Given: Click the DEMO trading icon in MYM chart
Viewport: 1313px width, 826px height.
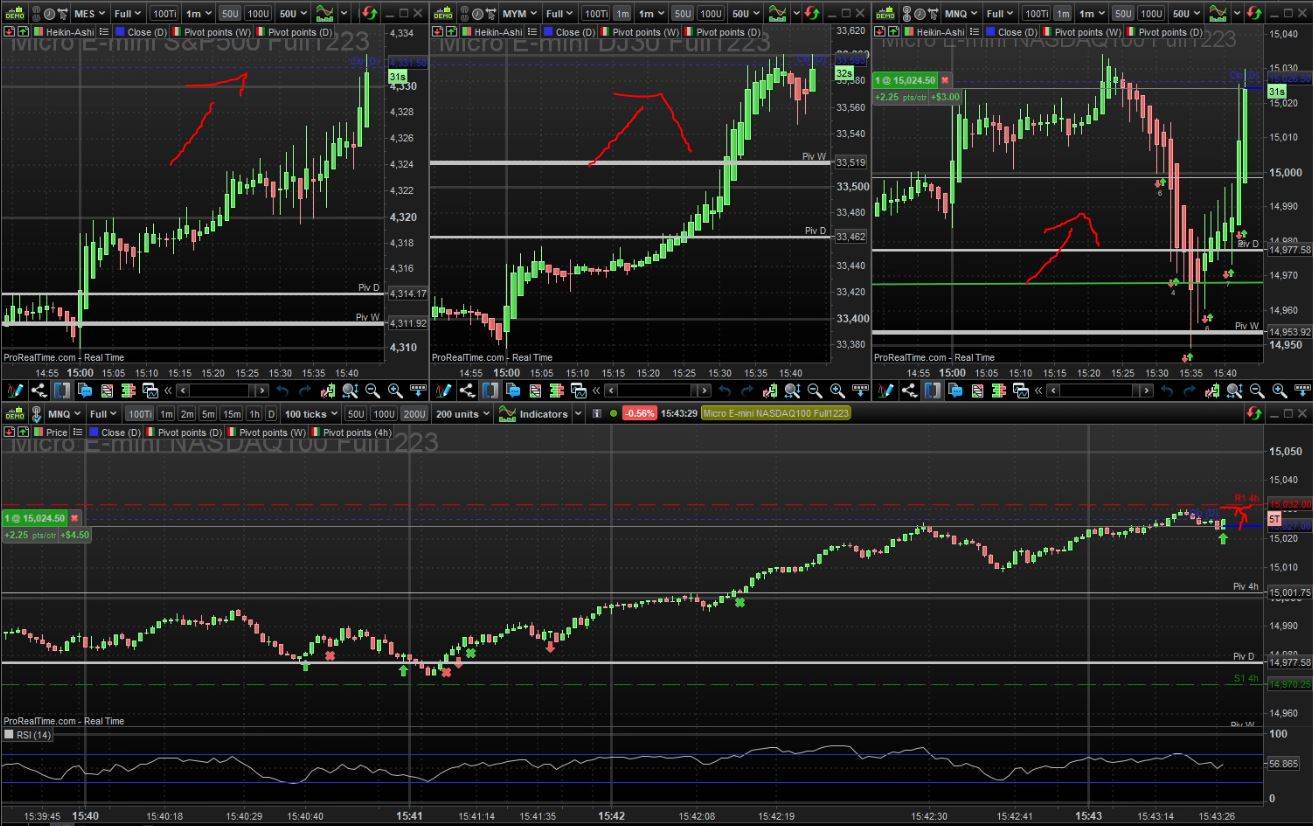Looking at the screenshot, I should 445,14.
